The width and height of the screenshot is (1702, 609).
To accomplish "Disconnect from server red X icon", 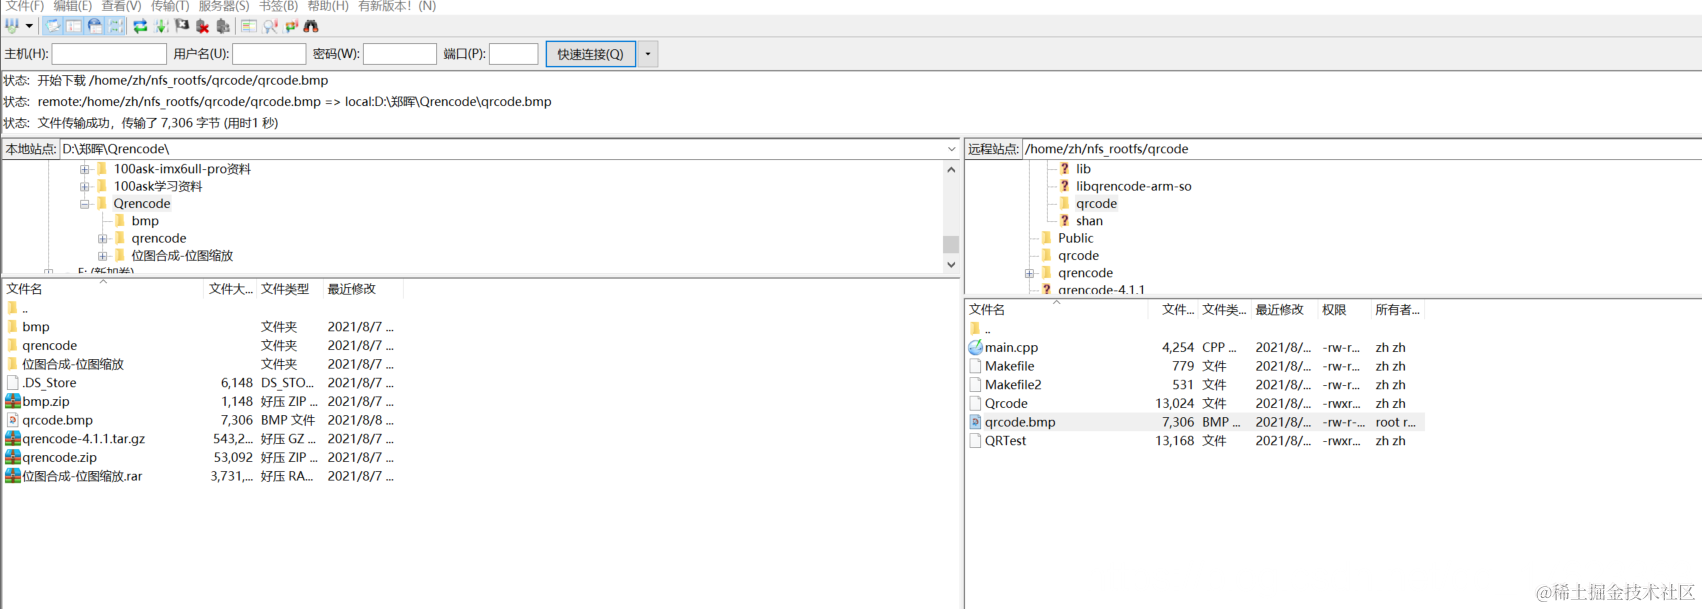I will click(202, 26).
